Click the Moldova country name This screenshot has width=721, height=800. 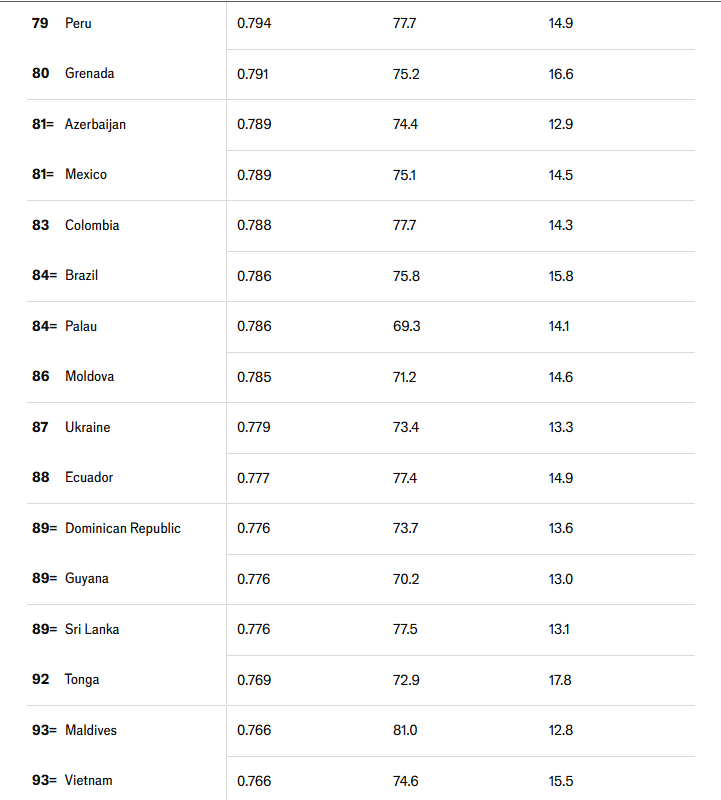coord(89,377)
